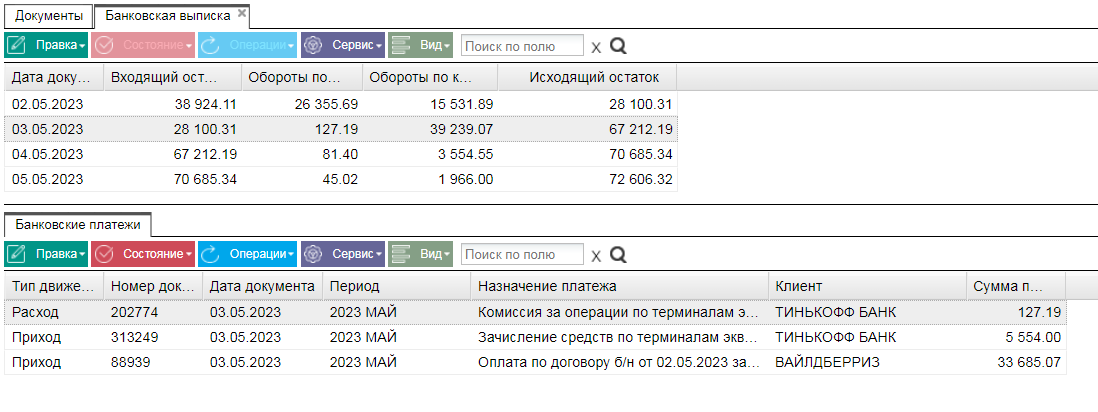The height and width of the screenshot is (412, 1098).
Task: Select the 04.05.2023 statement row
Action: [341, 154]
